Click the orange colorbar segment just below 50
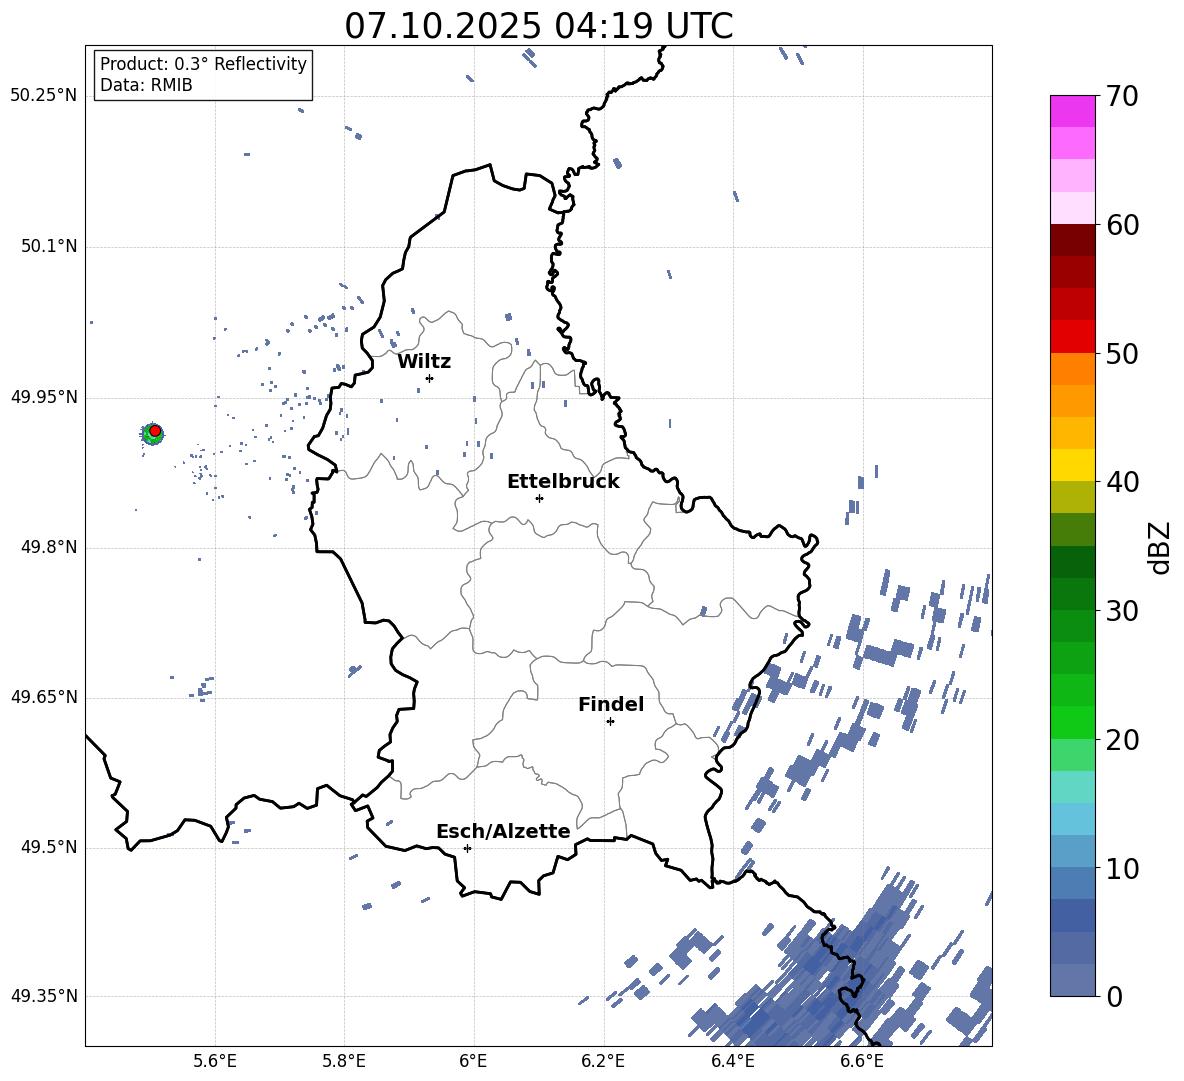1184x1081 pixels. coord(1072,369)
